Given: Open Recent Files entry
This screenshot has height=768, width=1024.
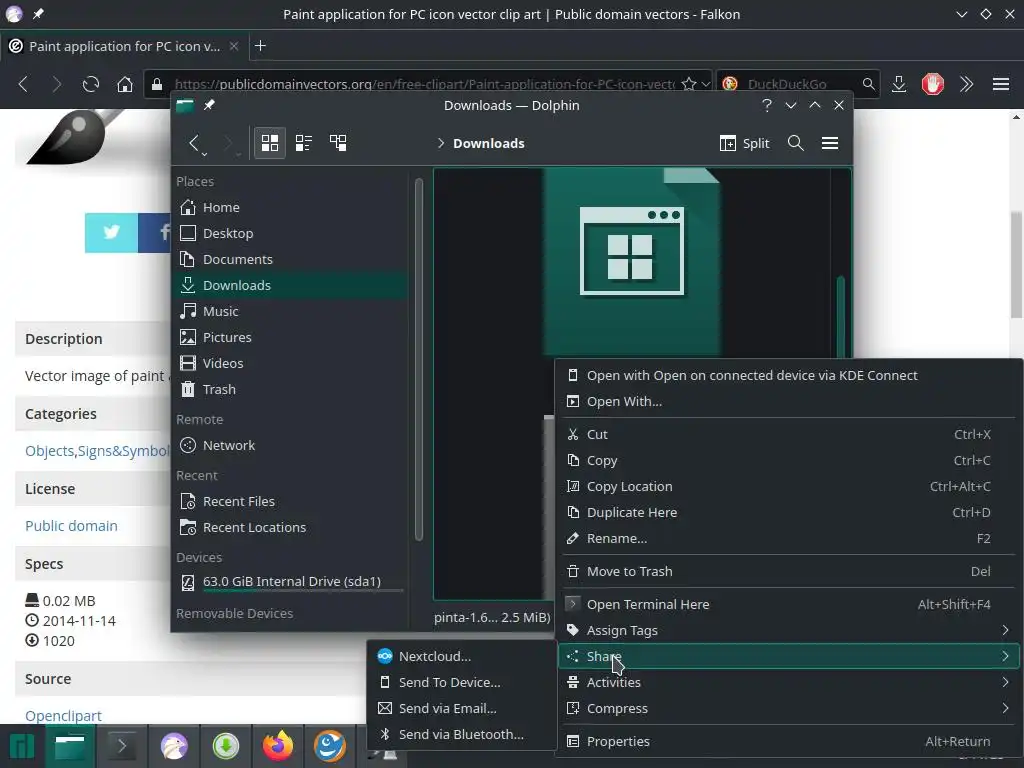Looking at the screenshot, I should coord(291,502).
